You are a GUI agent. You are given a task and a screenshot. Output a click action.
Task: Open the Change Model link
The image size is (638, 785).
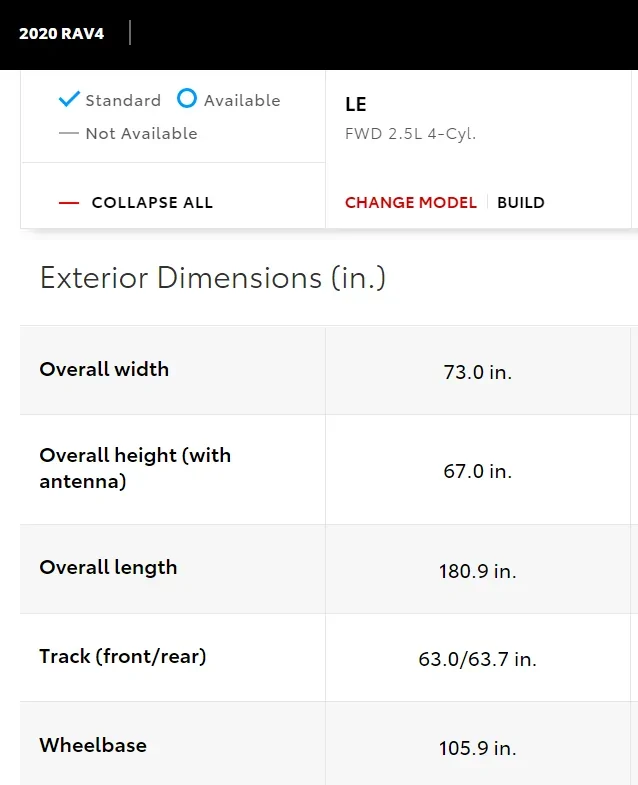coord(411,202)
